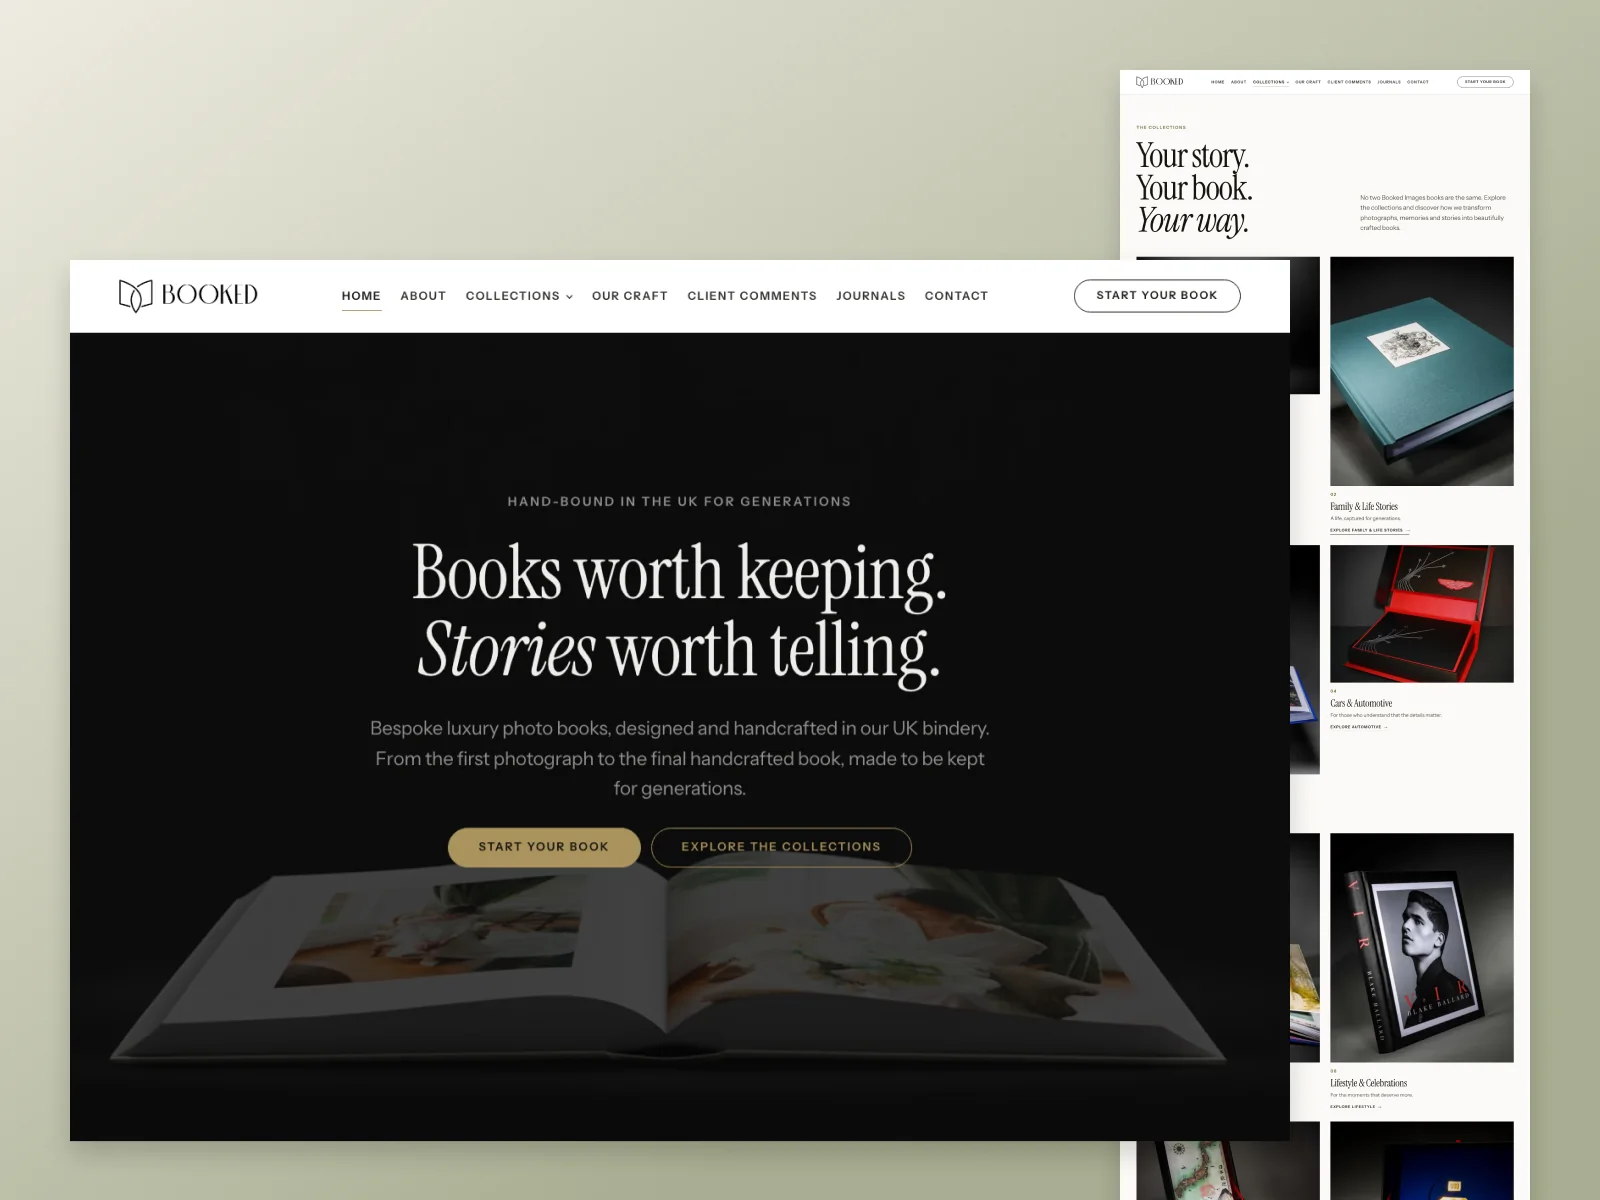Click the gold START YOUR BOOK hero button
Screen dimensions: 1600x1200
(544, 847)
